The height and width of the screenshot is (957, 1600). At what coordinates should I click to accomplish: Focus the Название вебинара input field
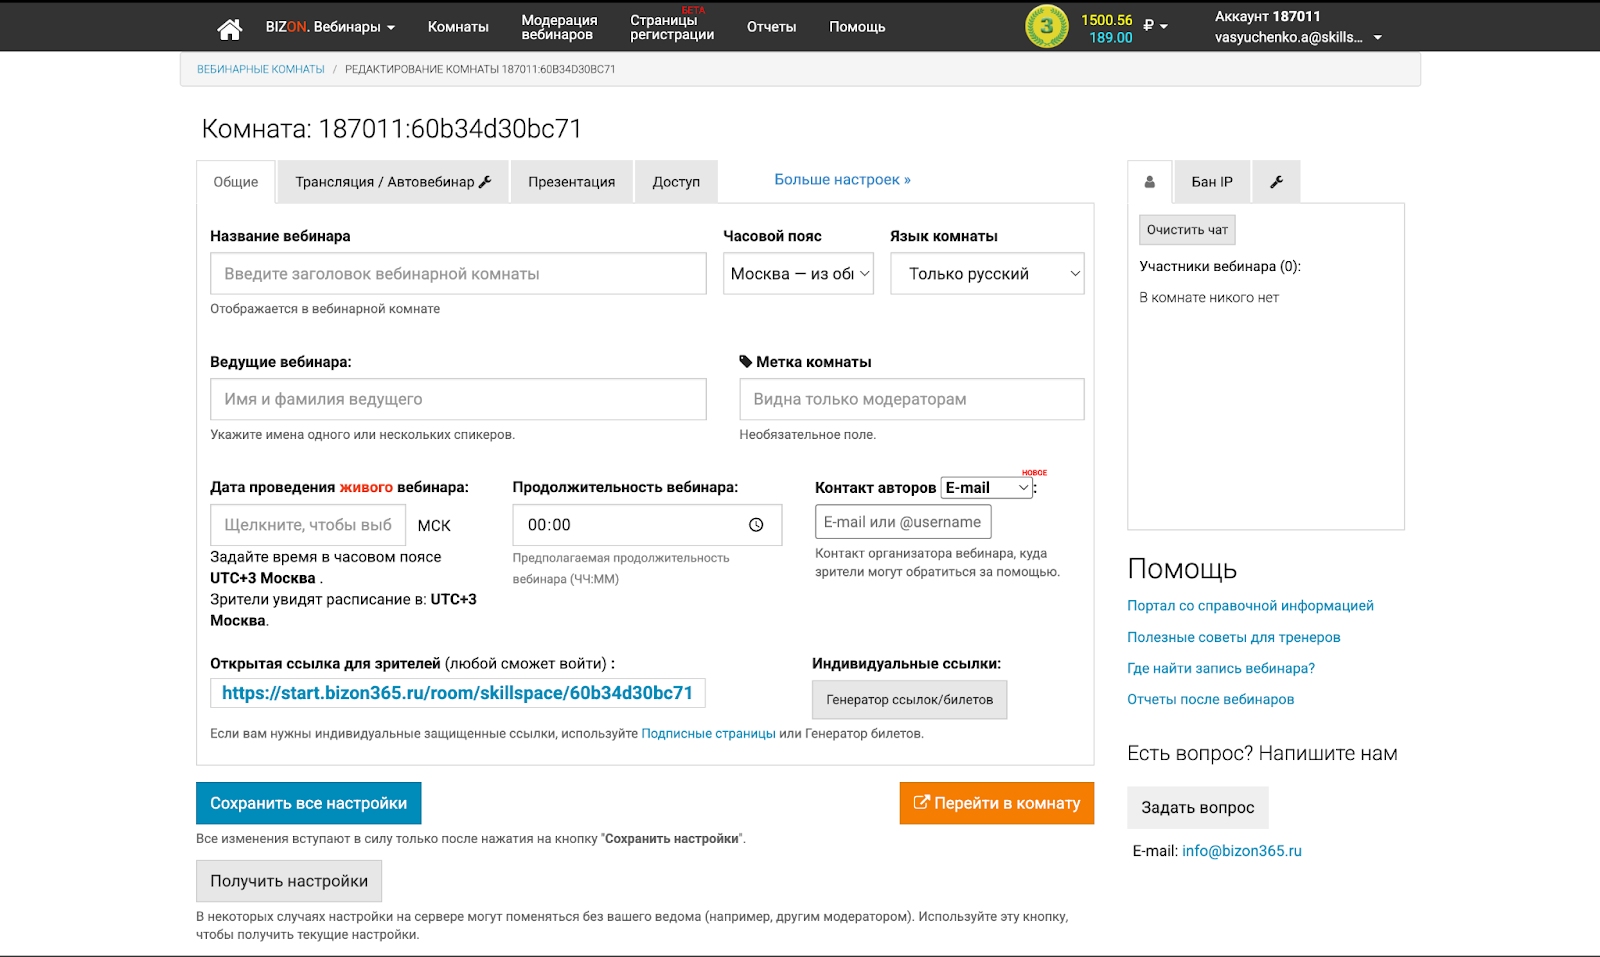pos(458,274)
